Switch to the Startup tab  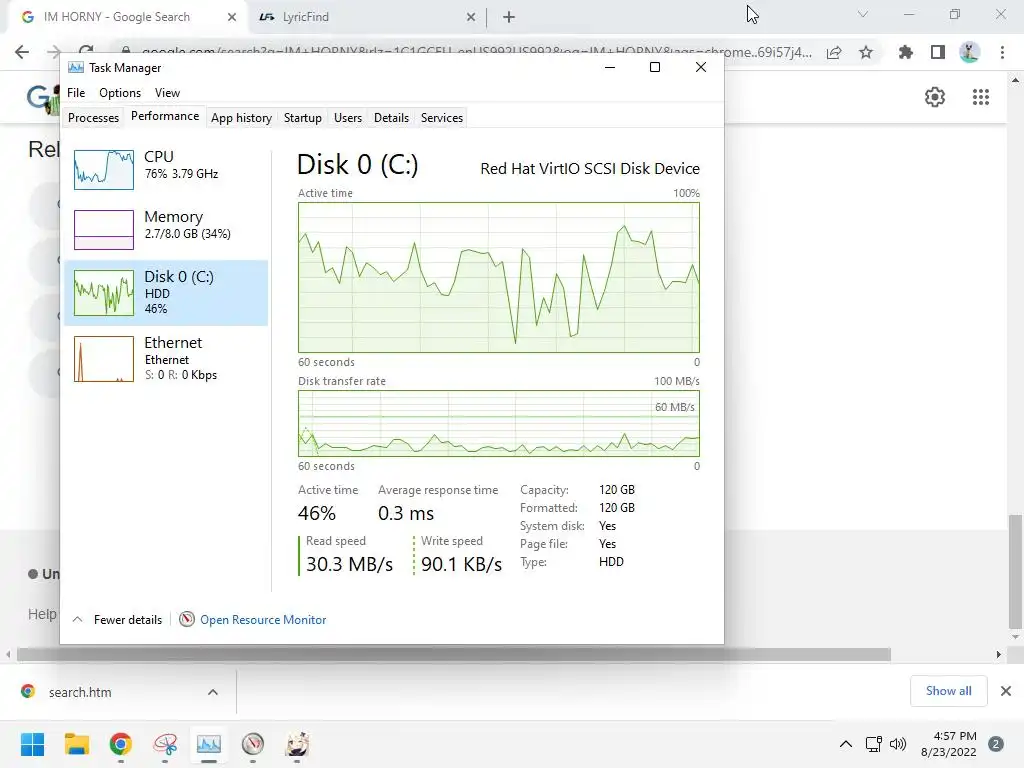click(x=302, y=118)
